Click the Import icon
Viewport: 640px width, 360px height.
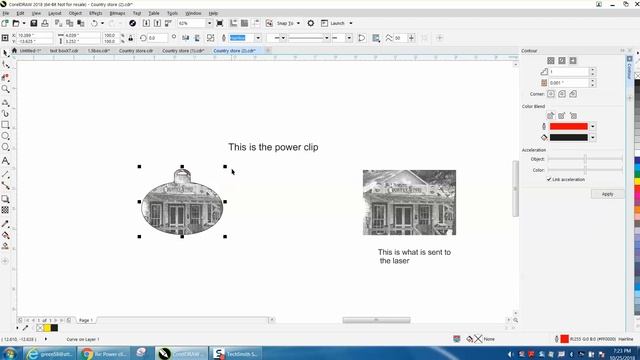tap(146, 23)
